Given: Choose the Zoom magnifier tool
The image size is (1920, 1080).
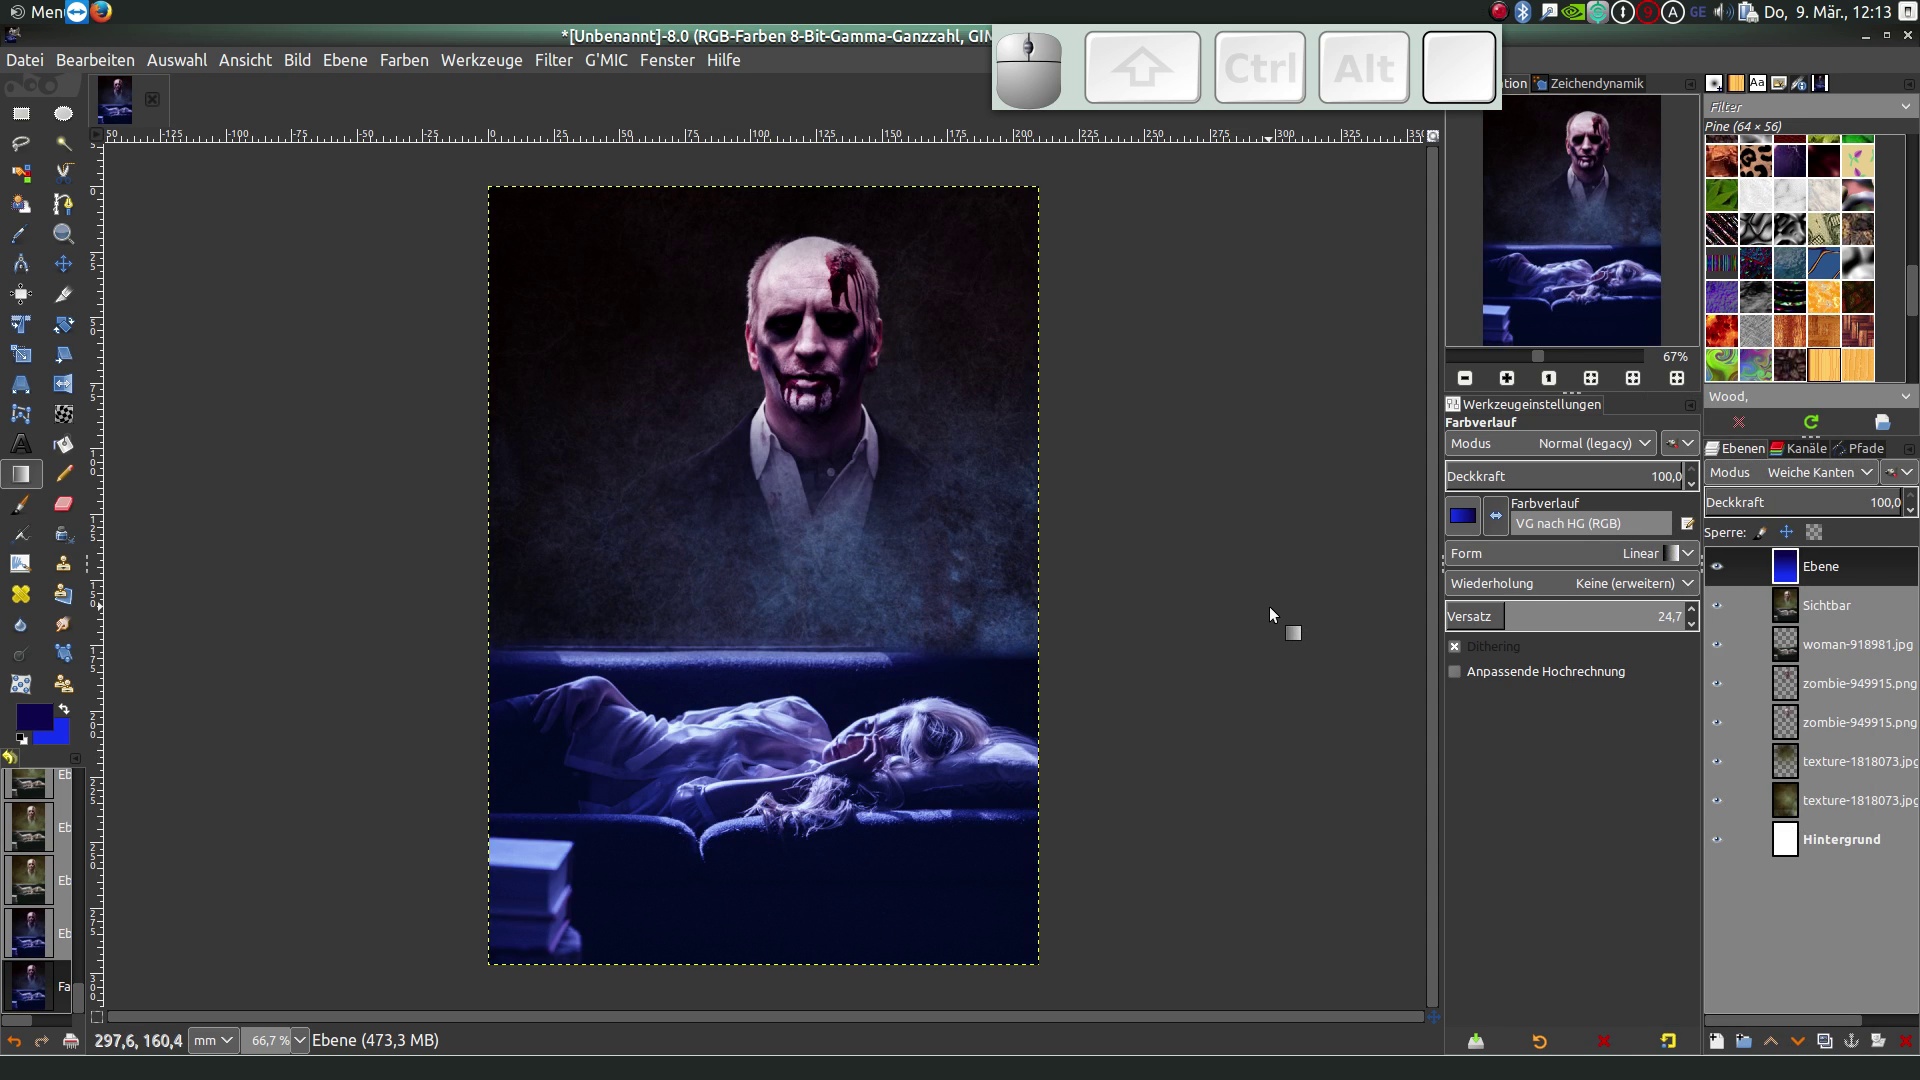Looking at the screenshot, I should coord(63,233).
